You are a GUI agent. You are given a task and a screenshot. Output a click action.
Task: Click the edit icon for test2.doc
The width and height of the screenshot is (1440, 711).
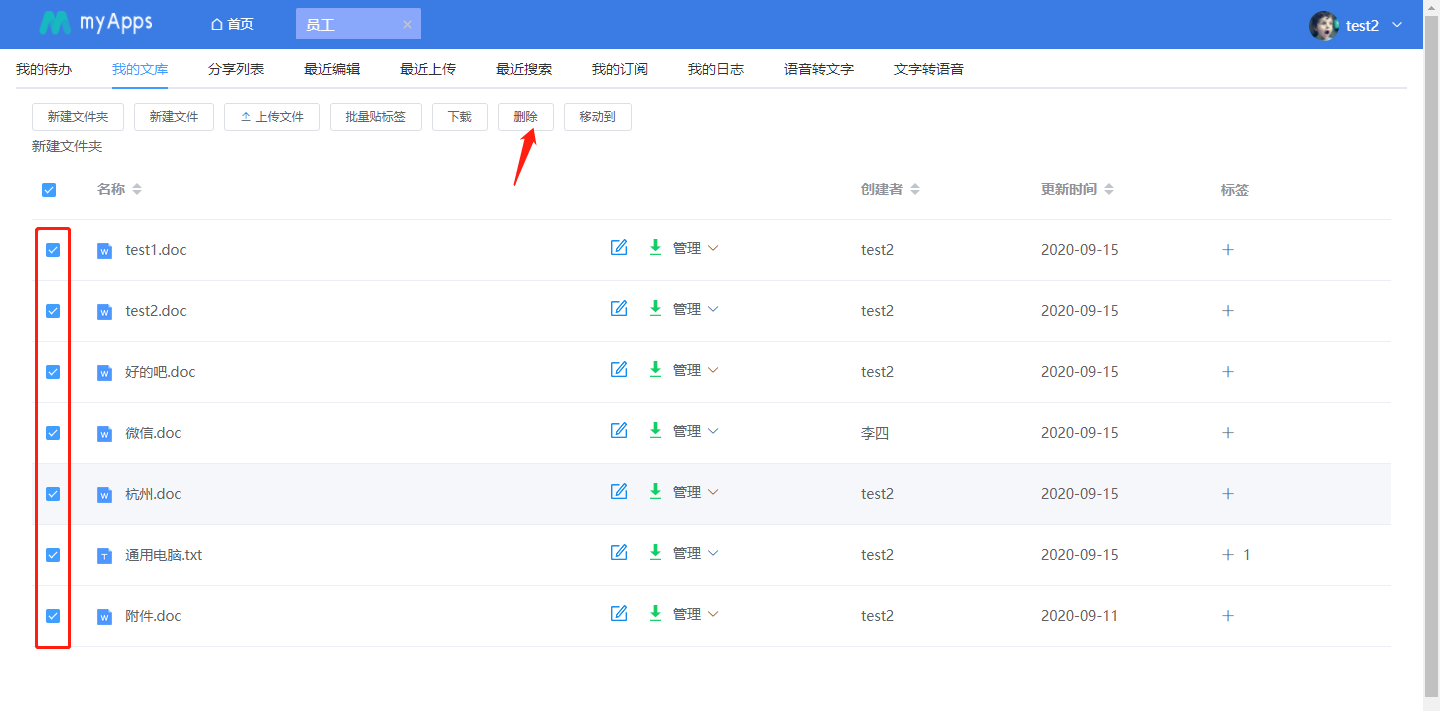619,308
